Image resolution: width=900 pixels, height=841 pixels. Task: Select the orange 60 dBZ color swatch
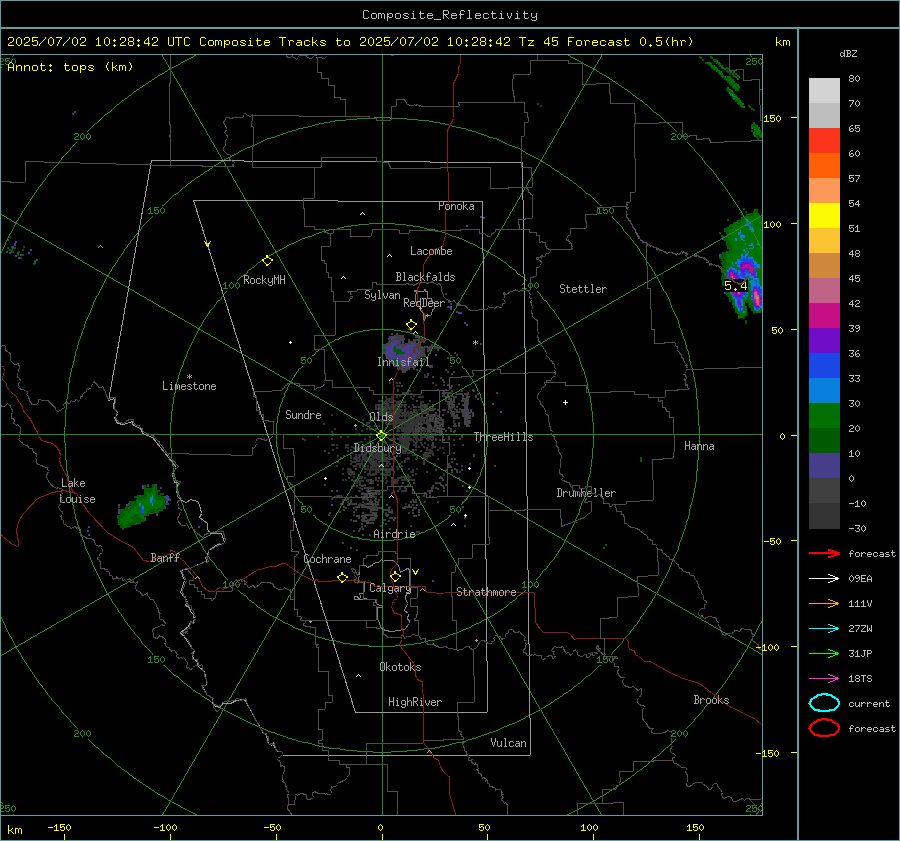point(824,165)
